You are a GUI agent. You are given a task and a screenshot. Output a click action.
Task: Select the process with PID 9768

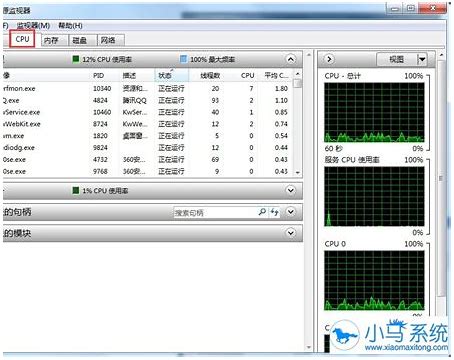(x=148, y=171)
